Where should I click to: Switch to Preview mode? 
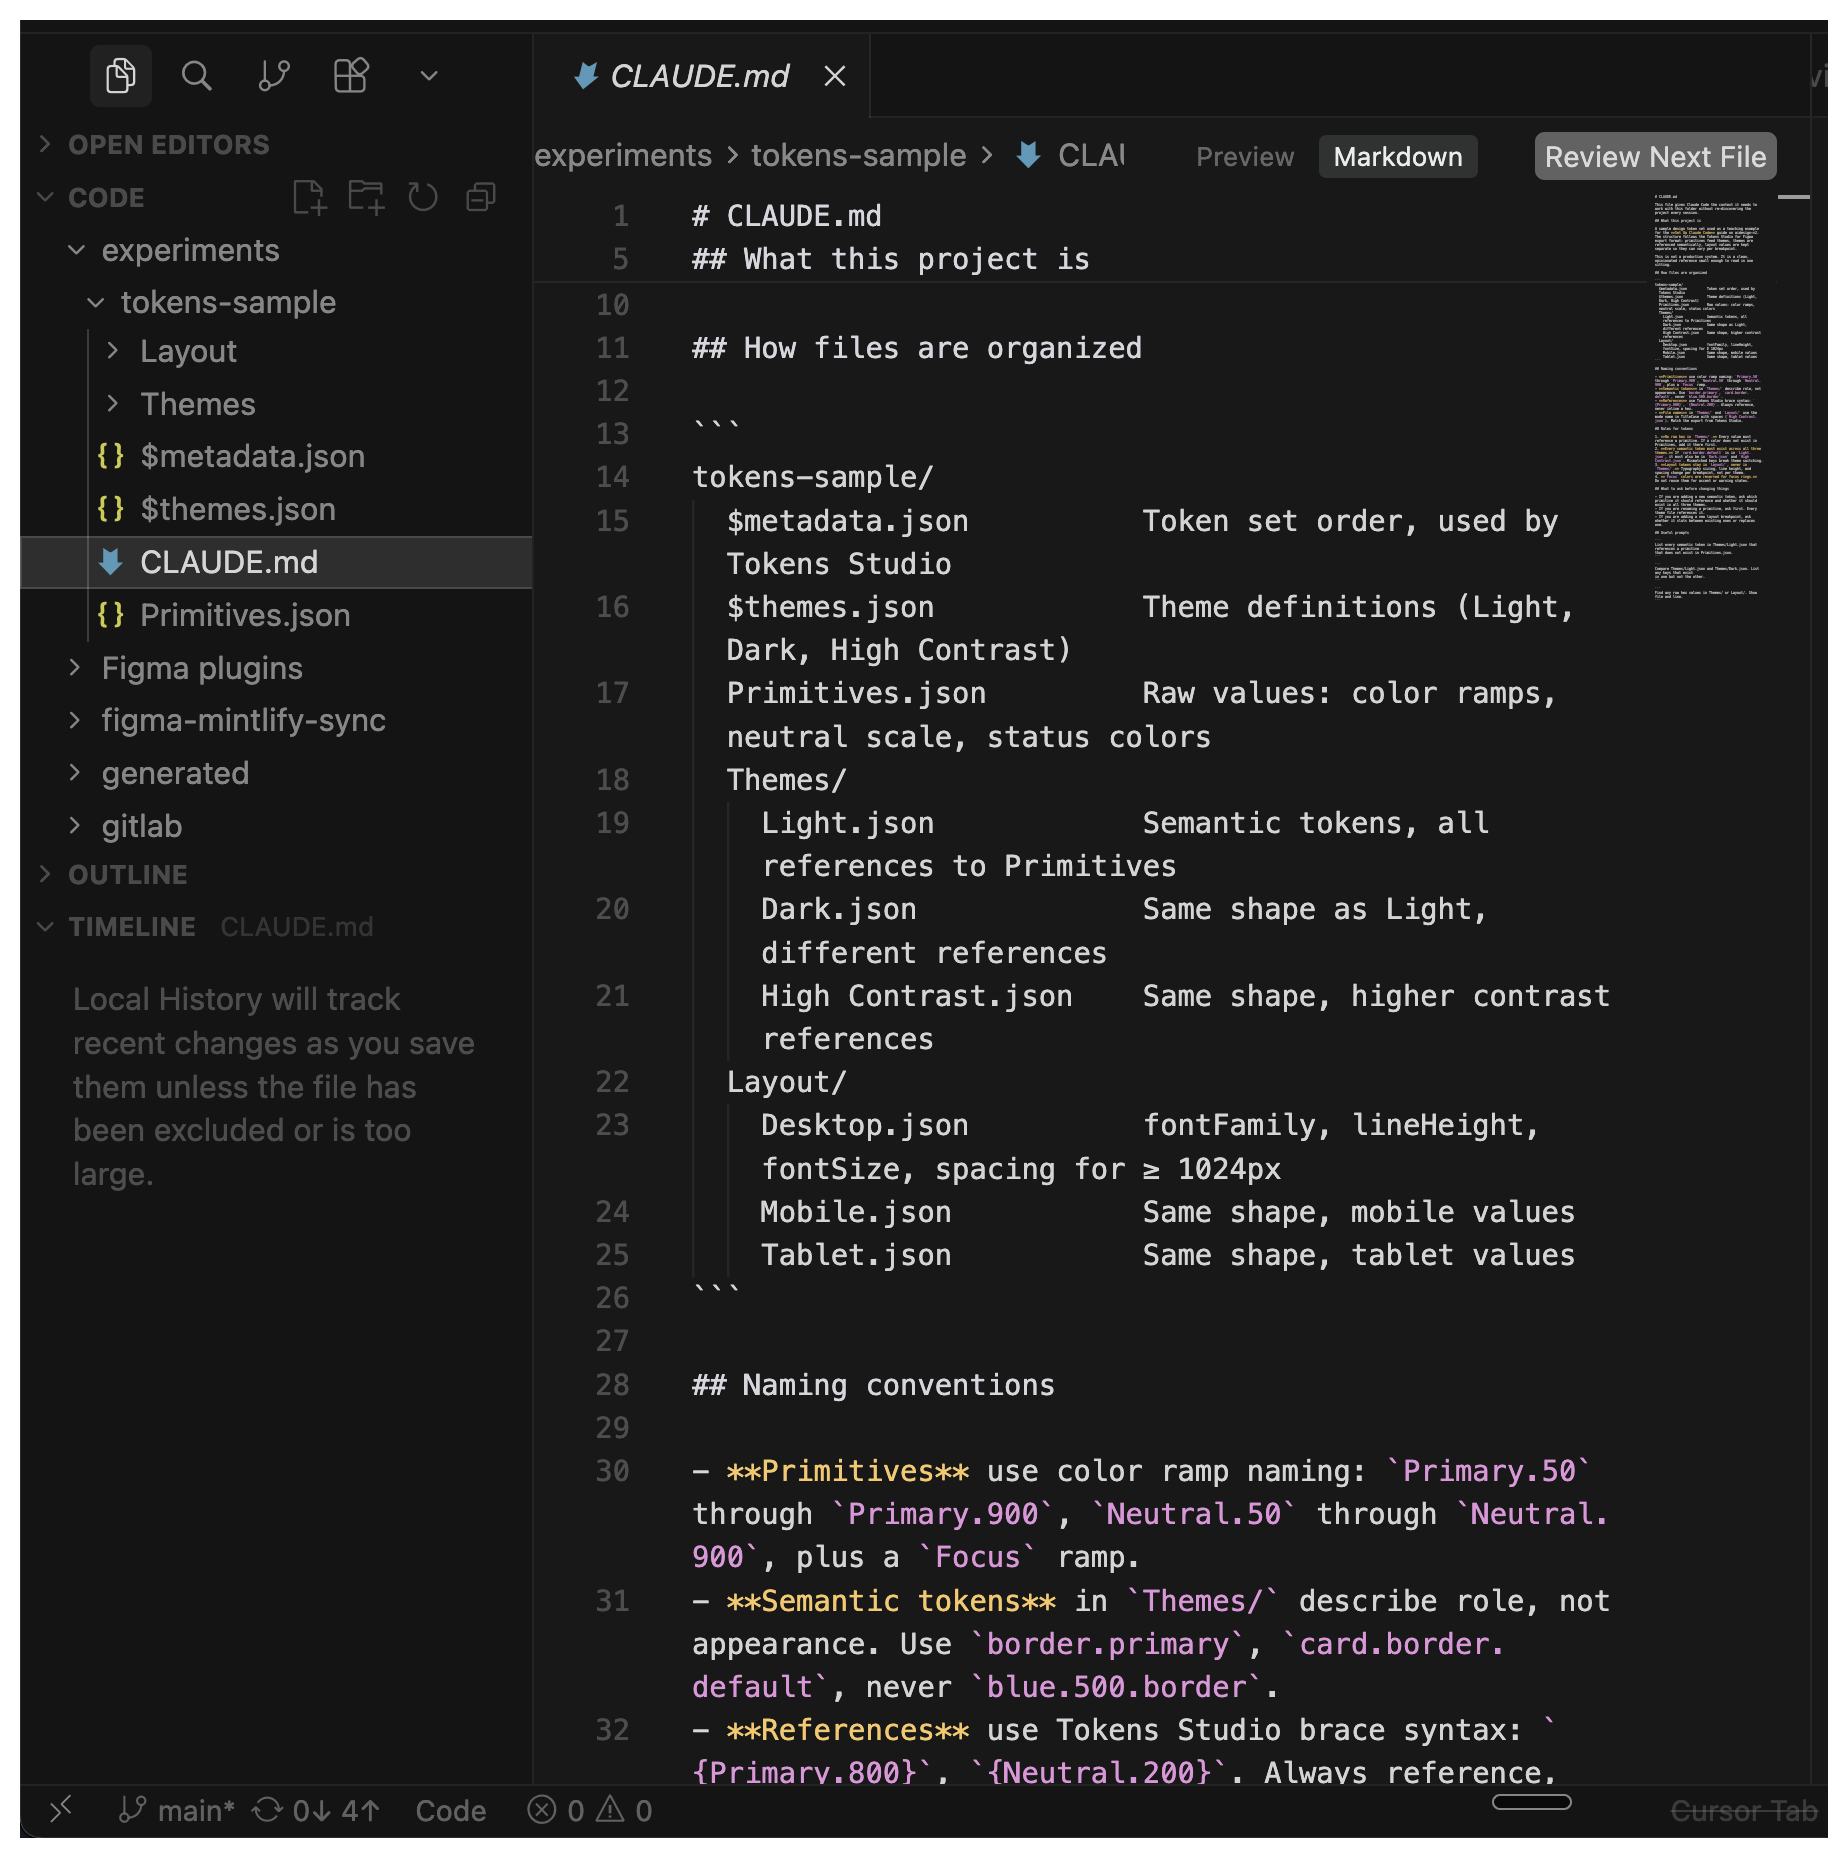coord(1245,157)
